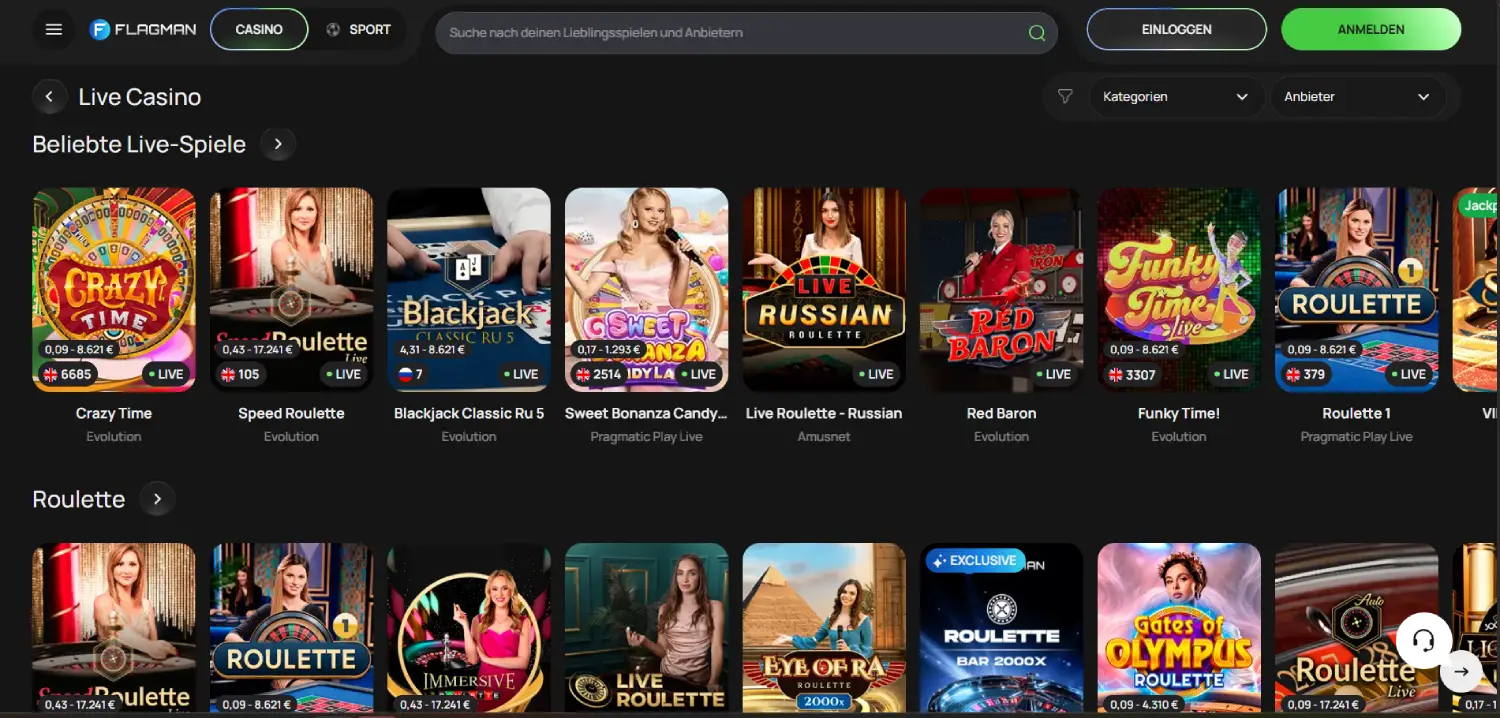The width and height of the screenshot is (1500, 718).
Task: Click the Live Casino heading
Action: click(x=140, y=97)
